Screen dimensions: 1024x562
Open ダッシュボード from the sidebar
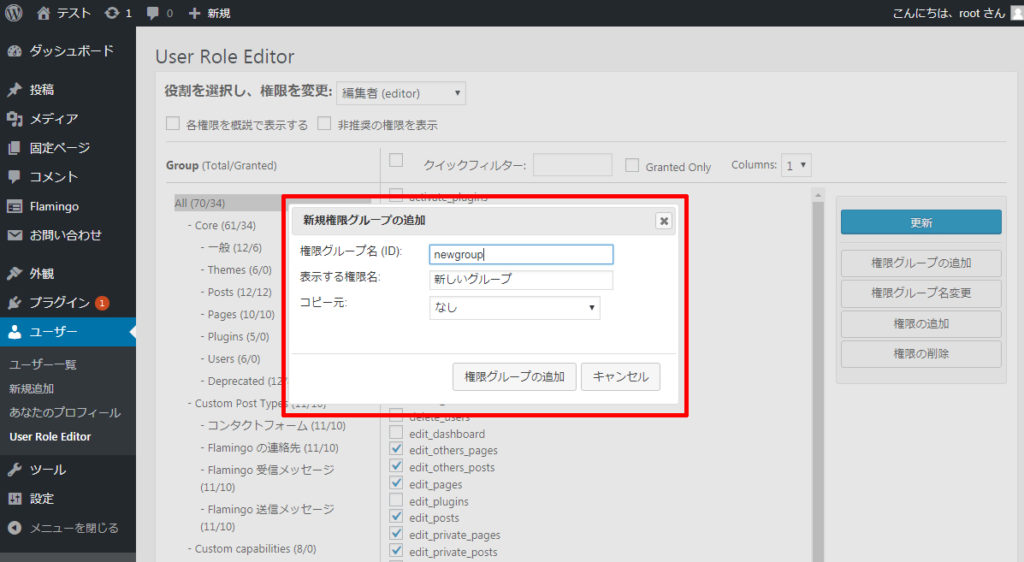point(70,51)
